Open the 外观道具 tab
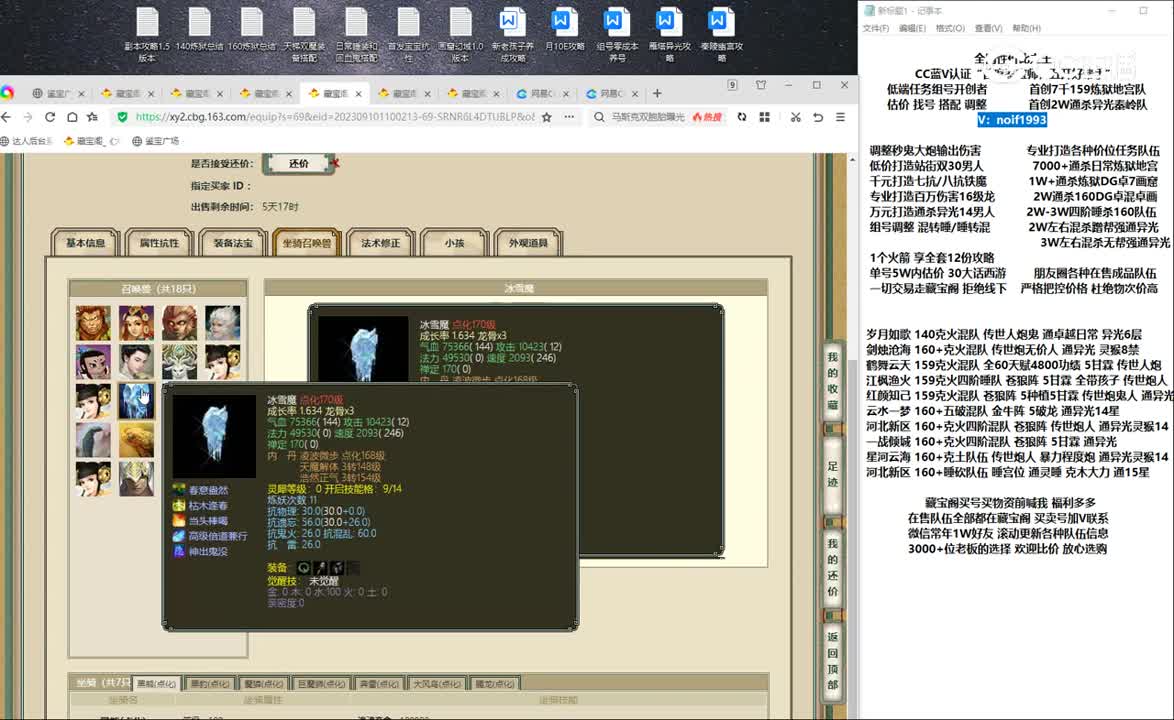Image resolution: width=1174 pixels, height=720 pixels. 529,242
